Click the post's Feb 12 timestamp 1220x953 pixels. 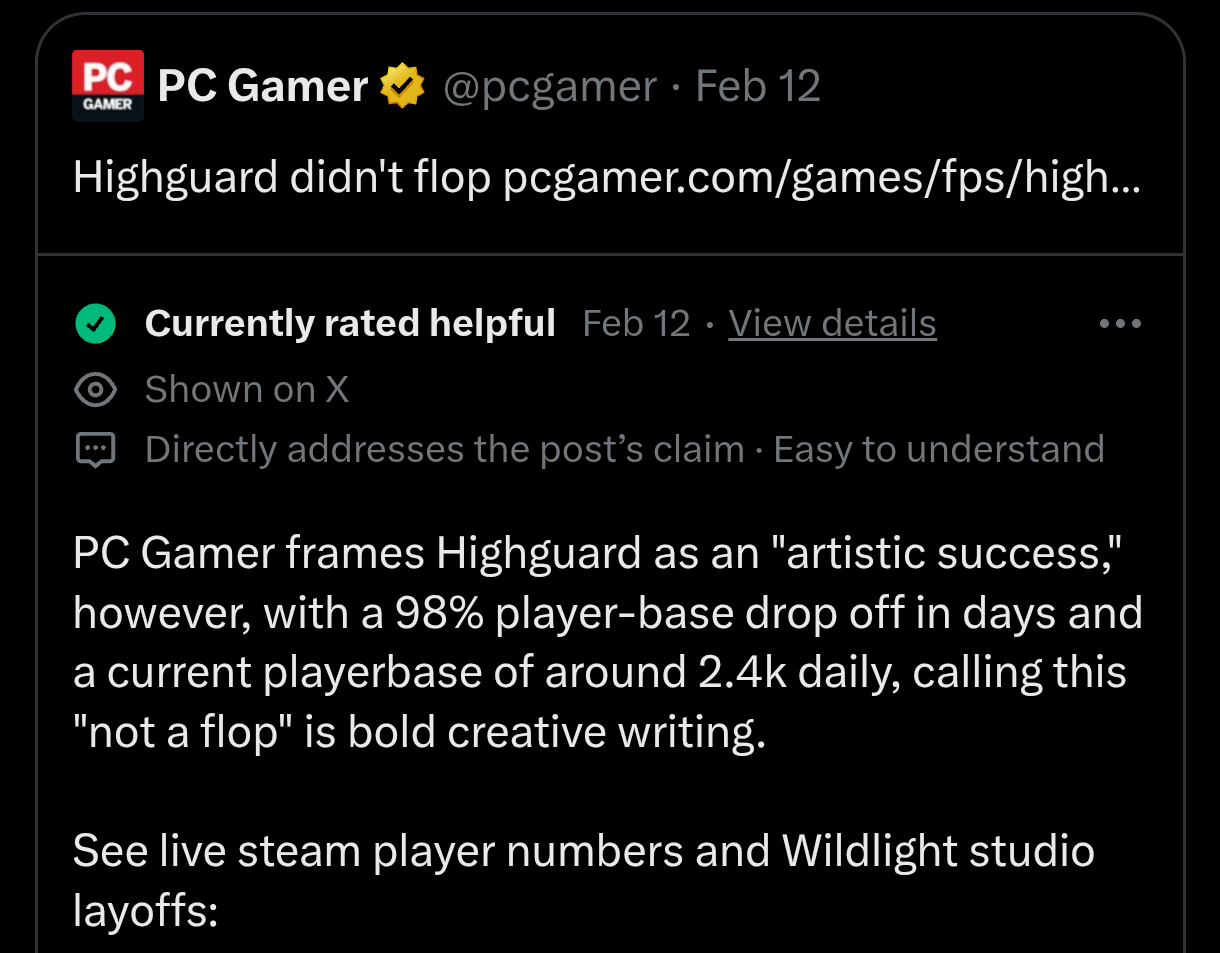point(758,87)
